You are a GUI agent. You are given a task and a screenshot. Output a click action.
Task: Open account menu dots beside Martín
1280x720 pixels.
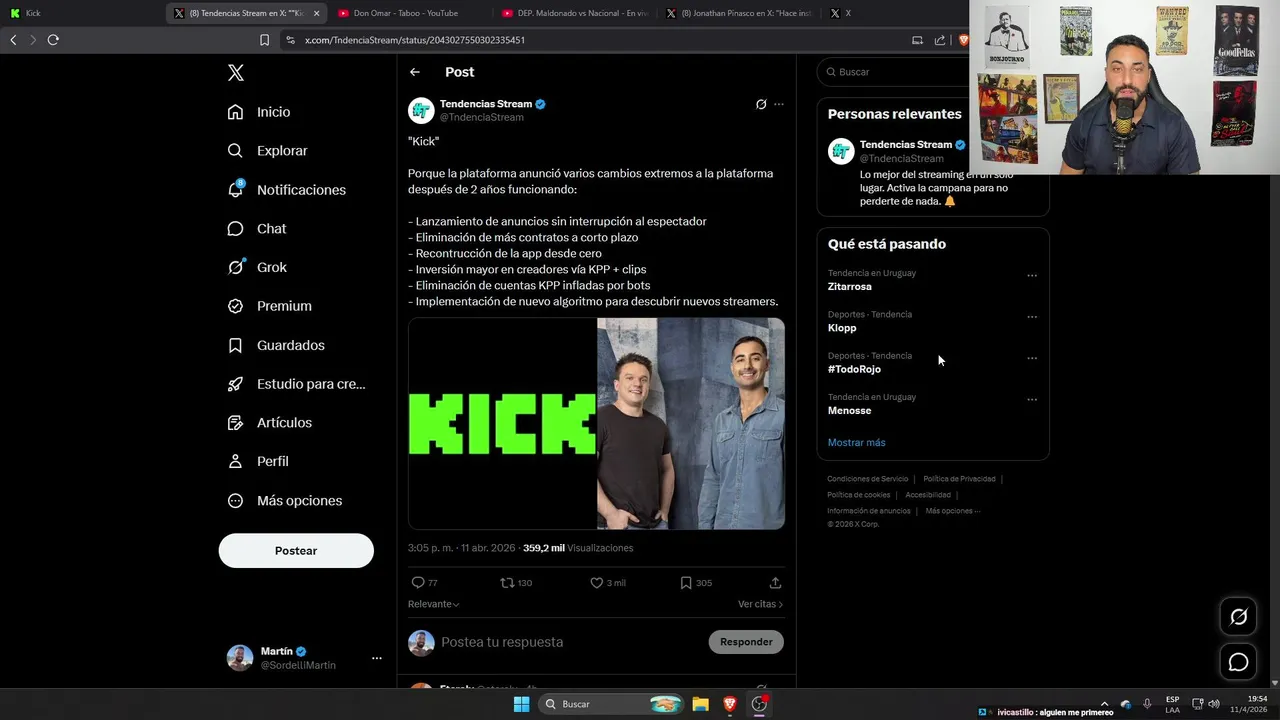tap(377, 658)
